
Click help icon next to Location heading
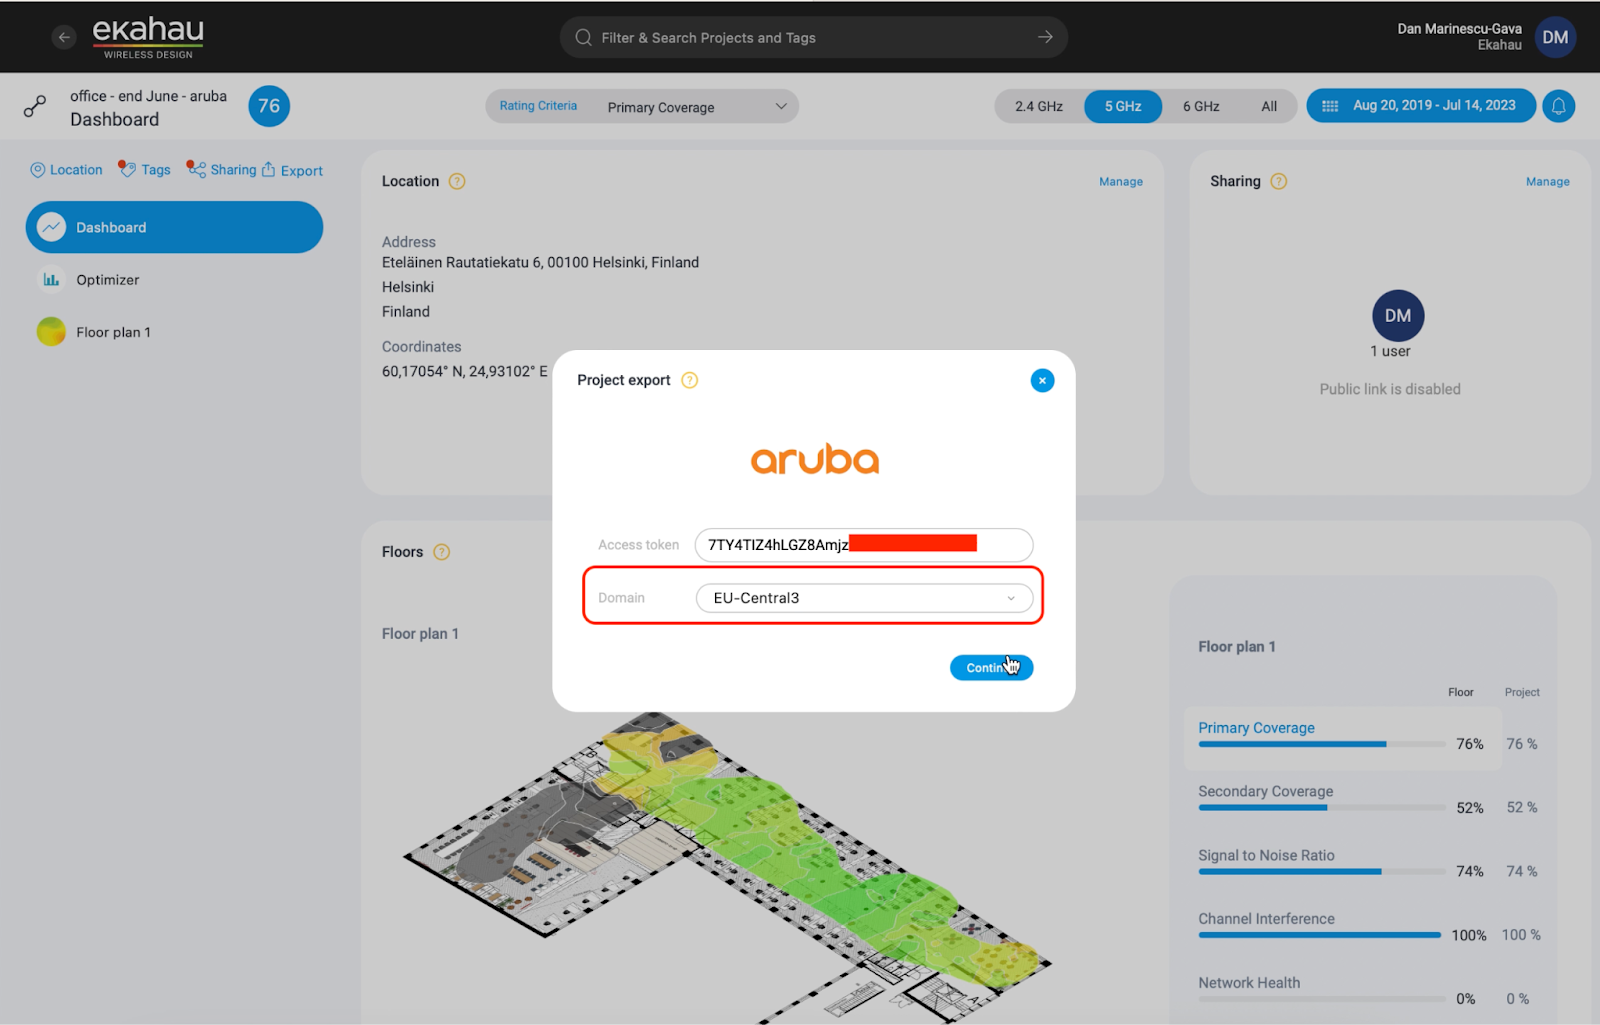coord(457,181)
